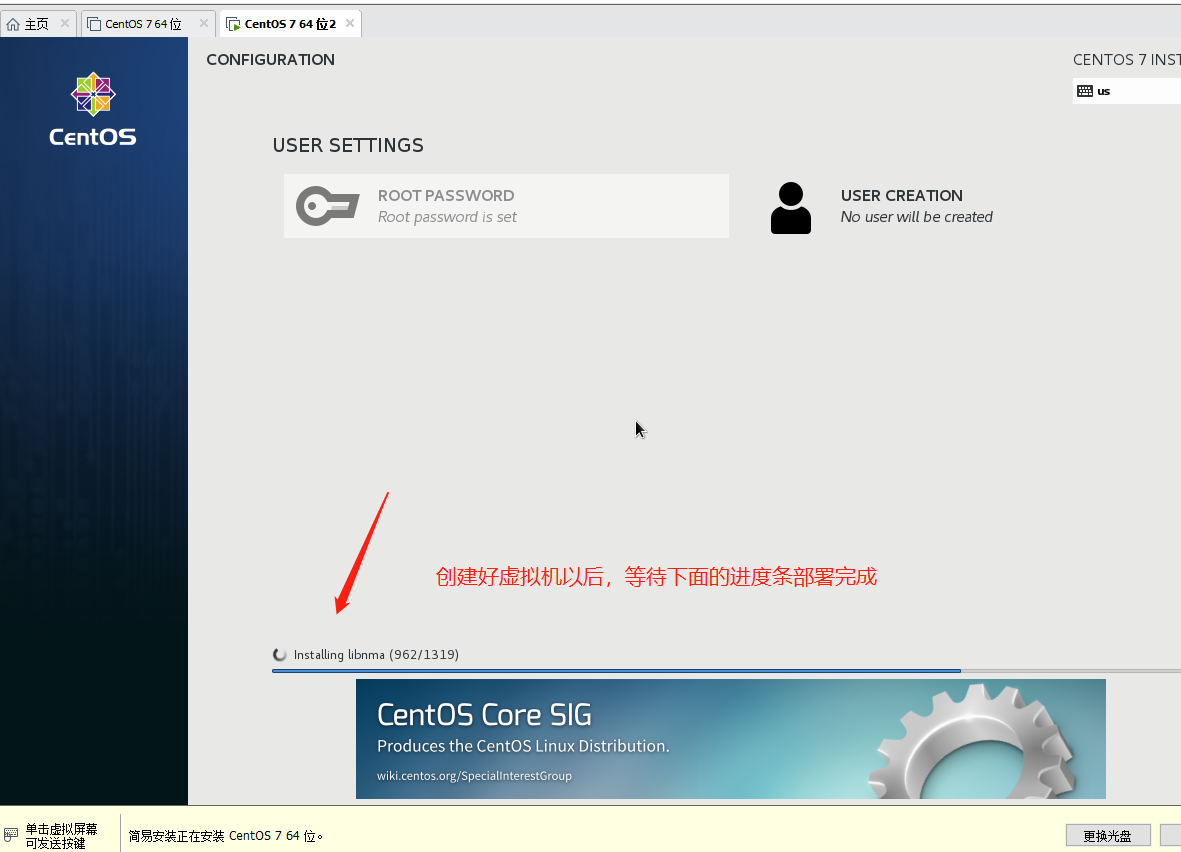Click the running VM icon on 位2 tab
Image resolution: width=1181 pixels, height=852 pixels.
(x=233, y=24)
